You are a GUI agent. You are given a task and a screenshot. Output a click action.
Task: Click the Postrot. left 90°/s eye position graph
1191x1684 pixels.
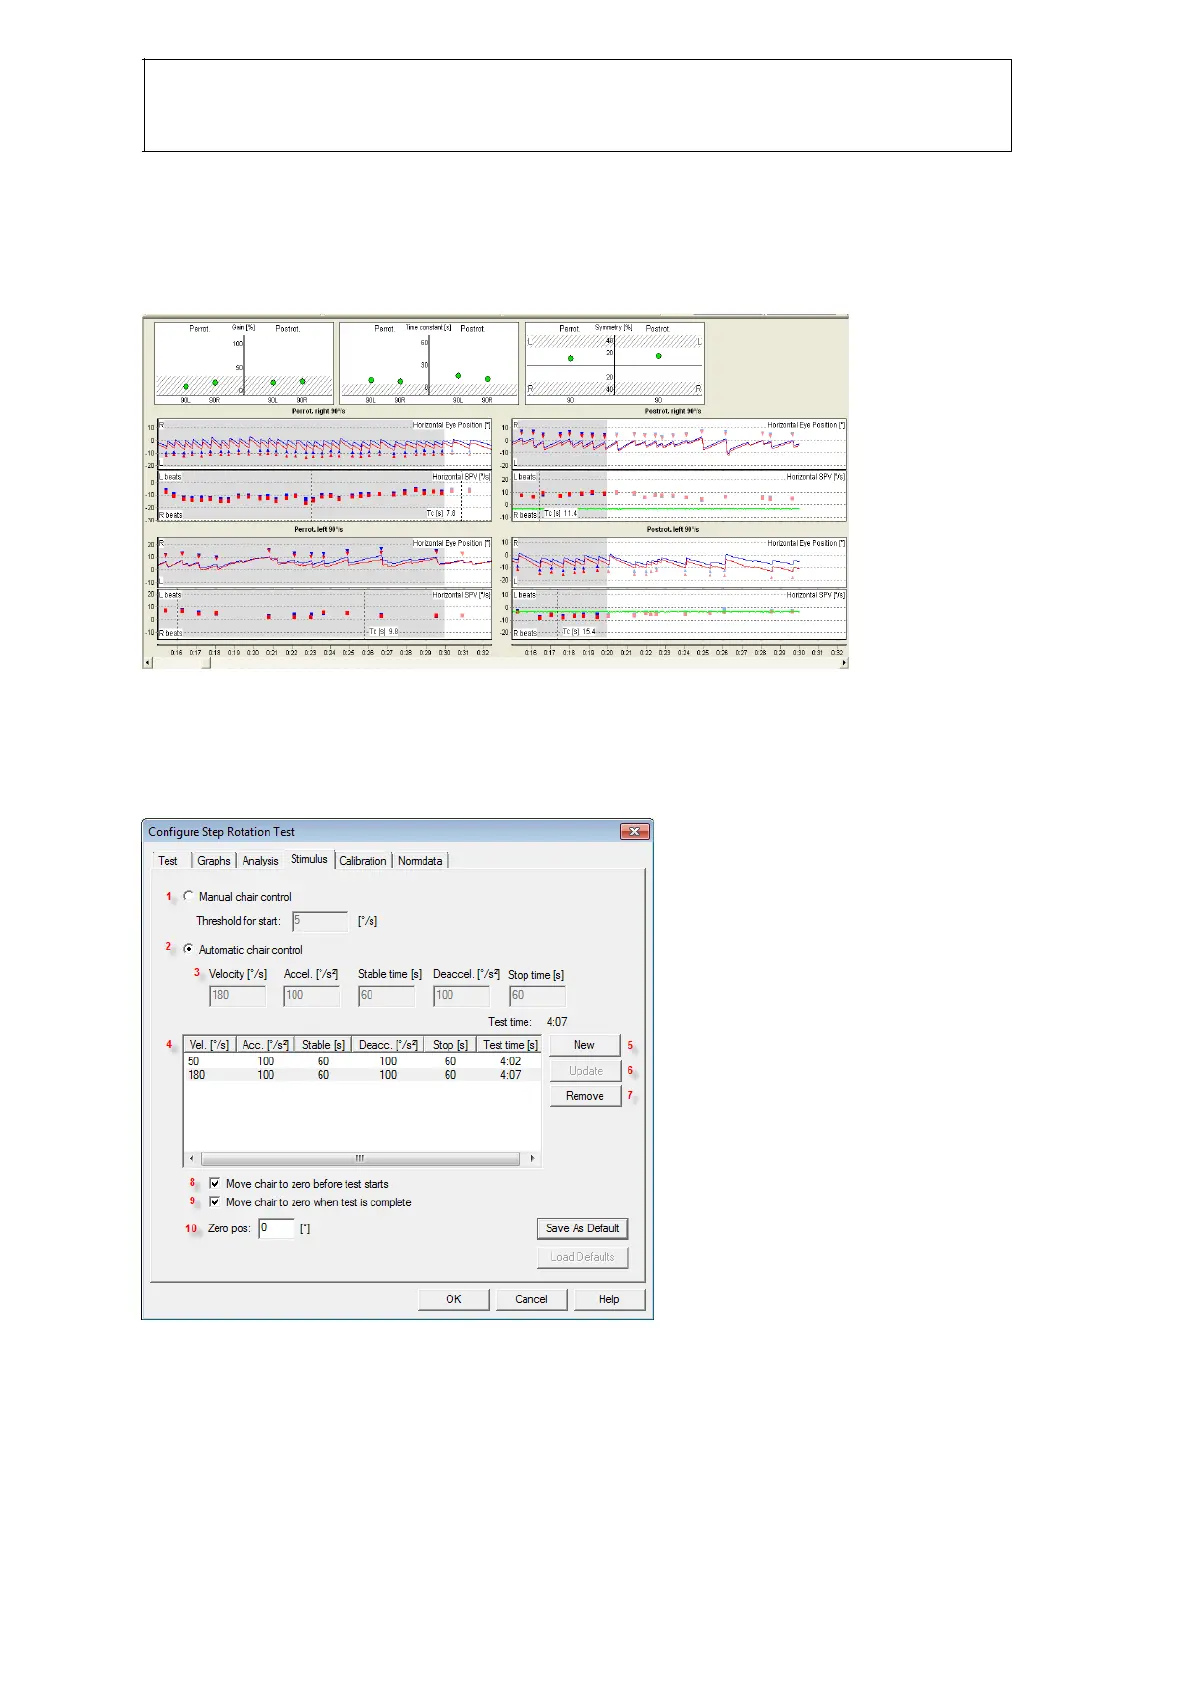coord(679,562)
